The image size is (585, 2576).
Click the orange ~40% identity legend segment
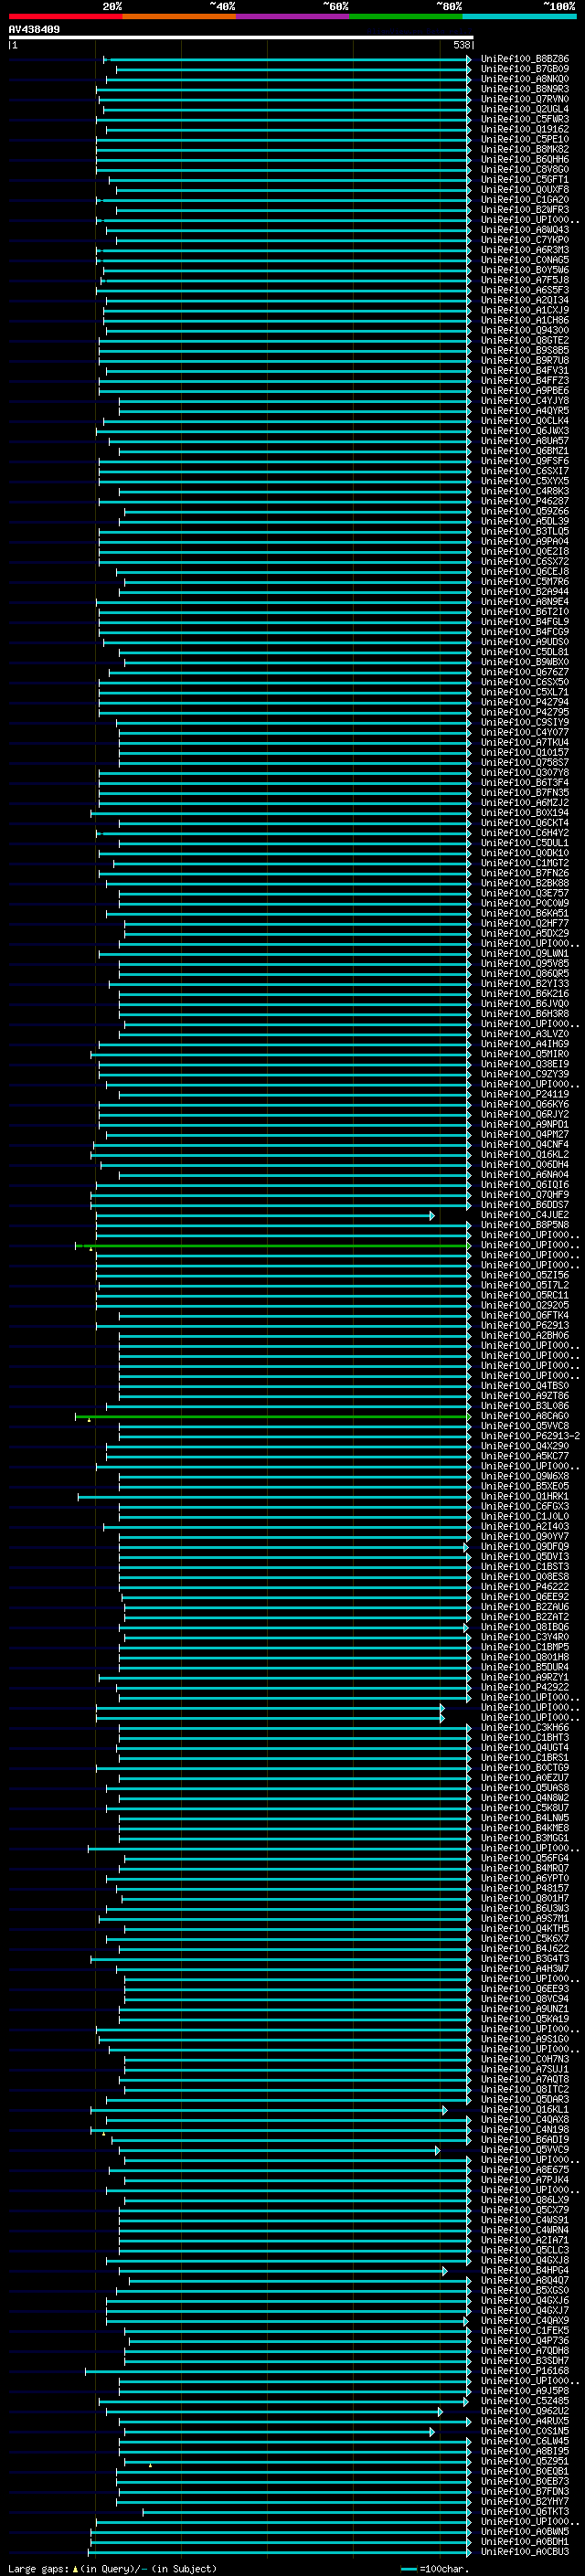click(x=179, y=16)
